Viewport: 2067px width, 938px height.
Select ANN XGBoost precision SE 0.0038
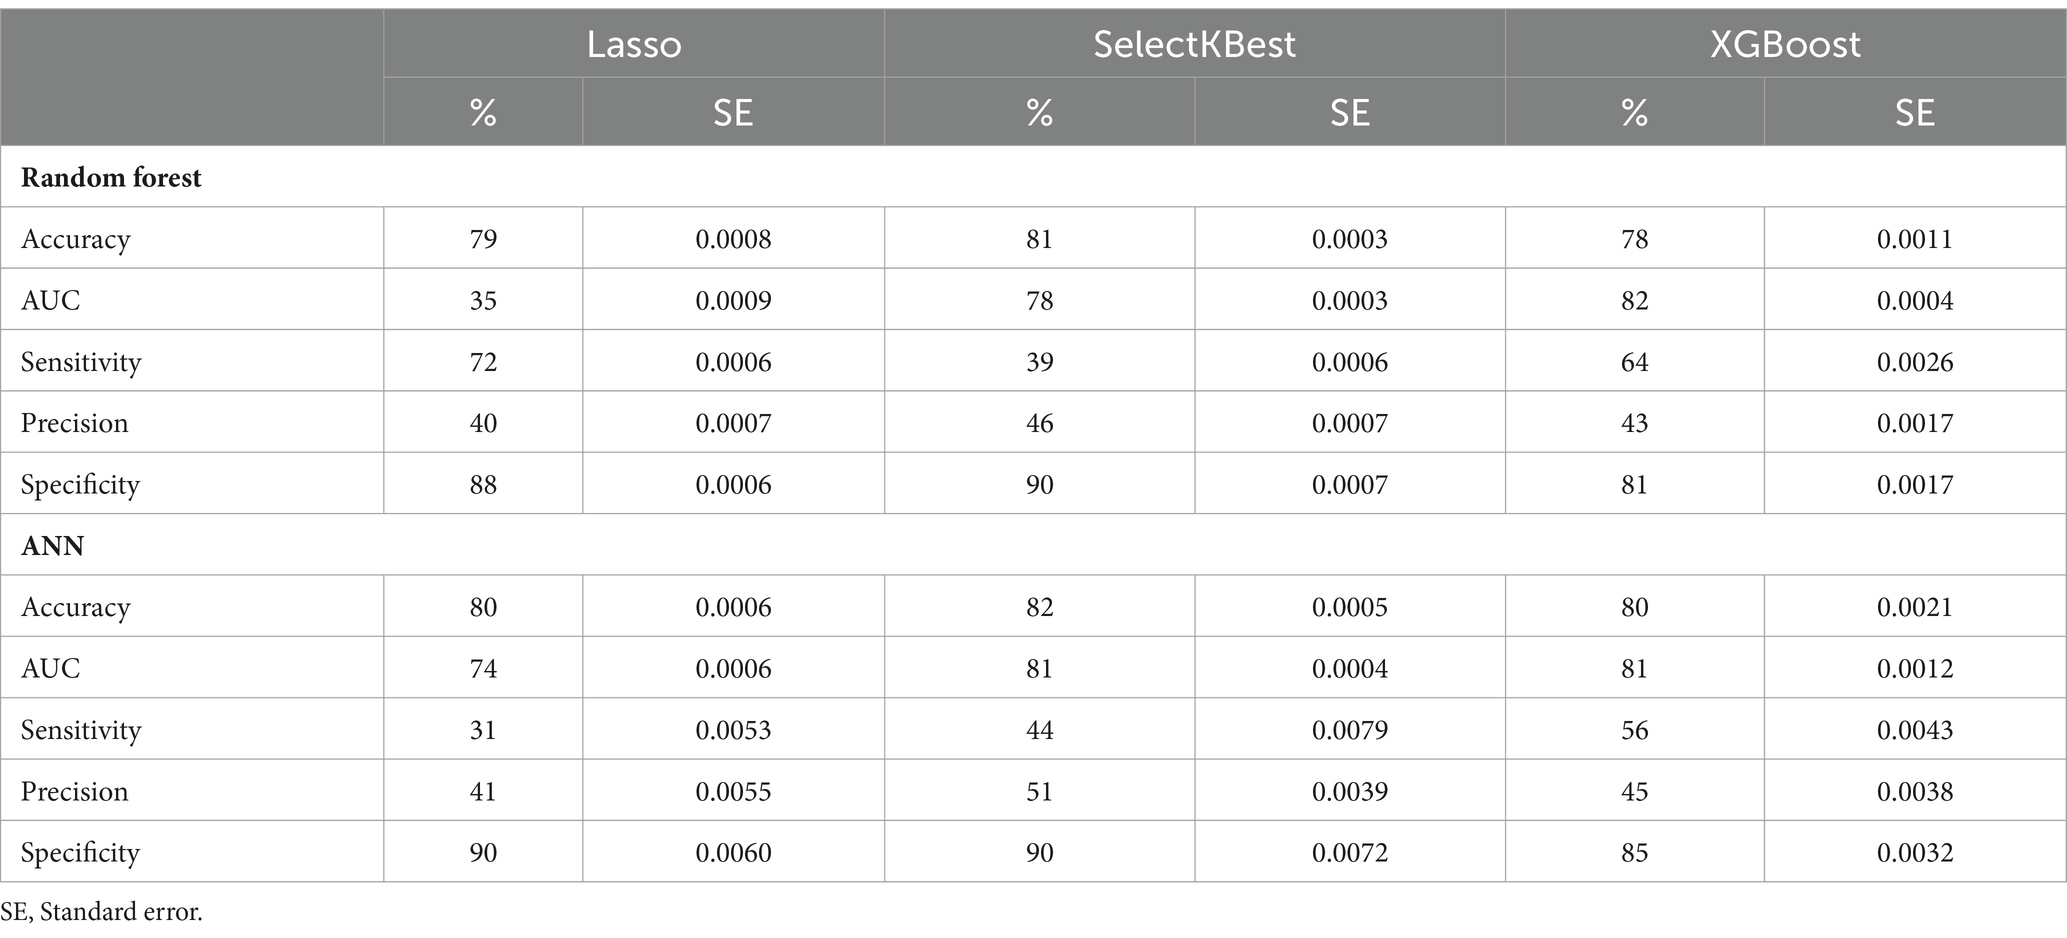[1914, 791]
